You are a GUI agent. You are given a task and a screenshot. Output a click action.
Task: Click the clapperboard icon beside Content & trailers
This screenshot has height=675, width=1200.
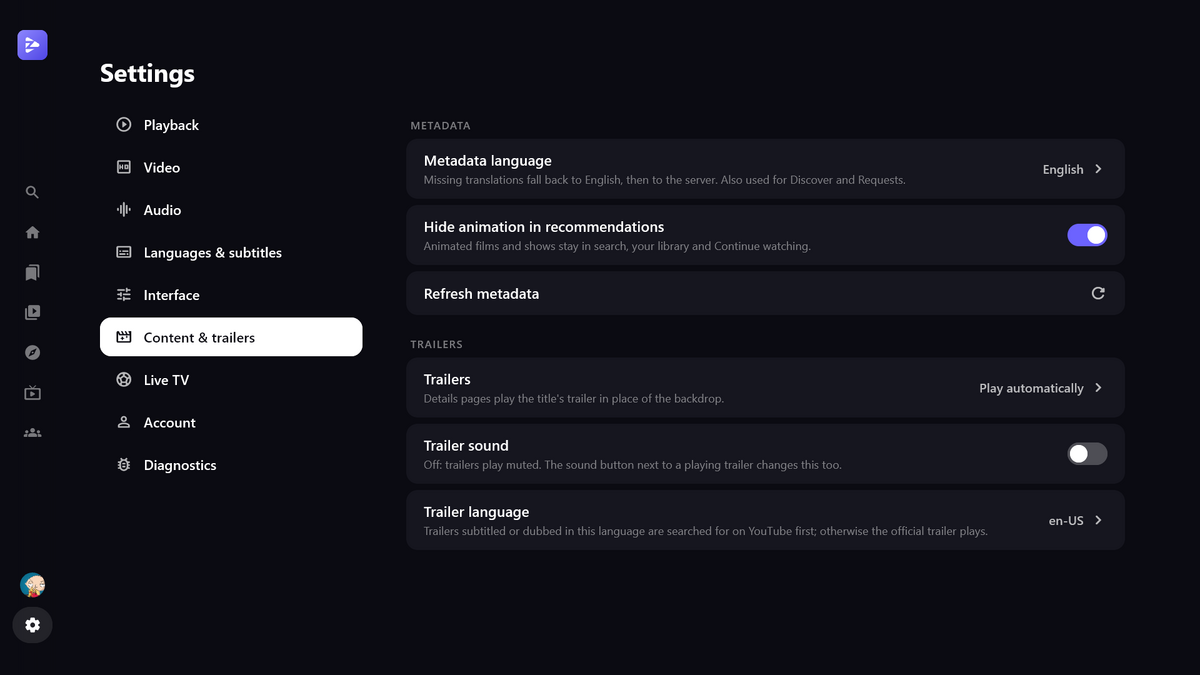(x=124, y=337)
